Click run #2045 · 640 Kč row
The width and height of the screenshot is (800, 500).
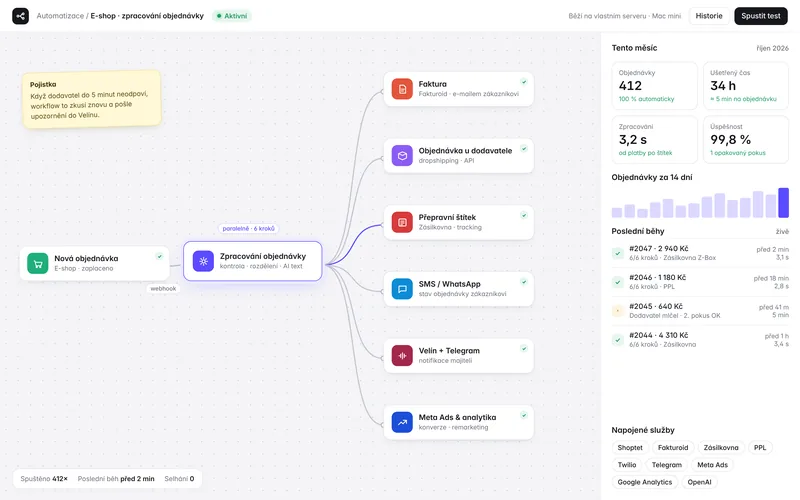700,311
